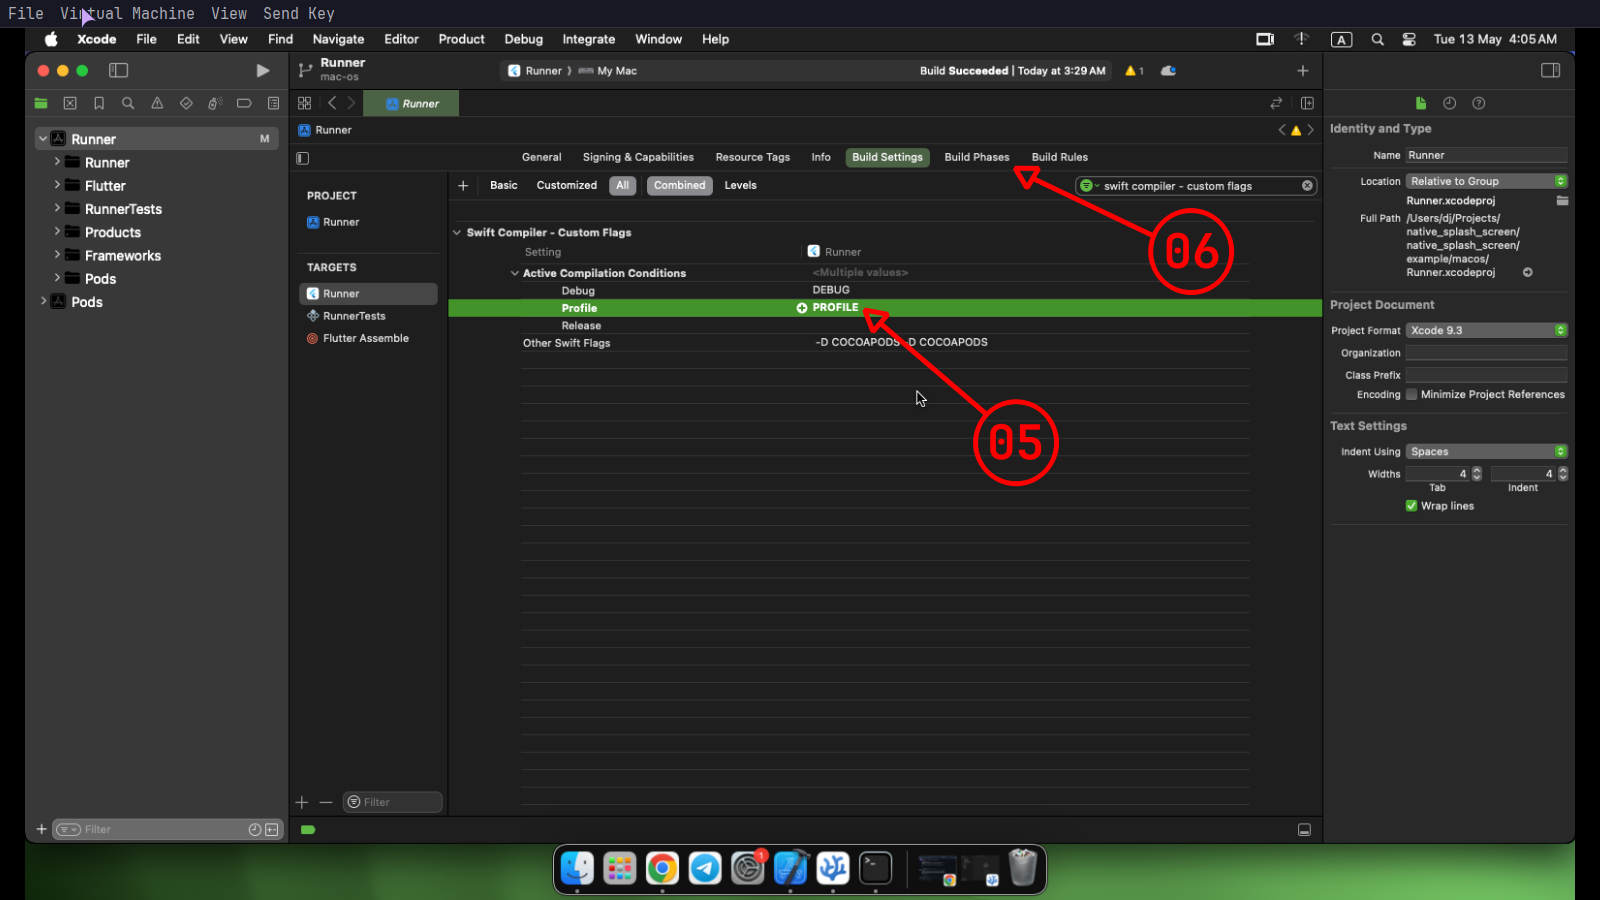This screenshot has height=900, width=1600.
Task: Switch to Signing & Capabilities tab
Action: (x=638, y=157)
